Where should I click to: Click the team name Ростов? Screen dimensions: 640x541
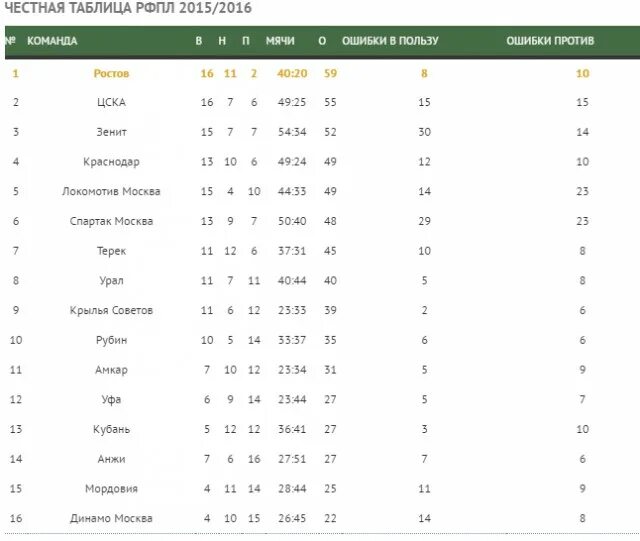click(111, 73)
